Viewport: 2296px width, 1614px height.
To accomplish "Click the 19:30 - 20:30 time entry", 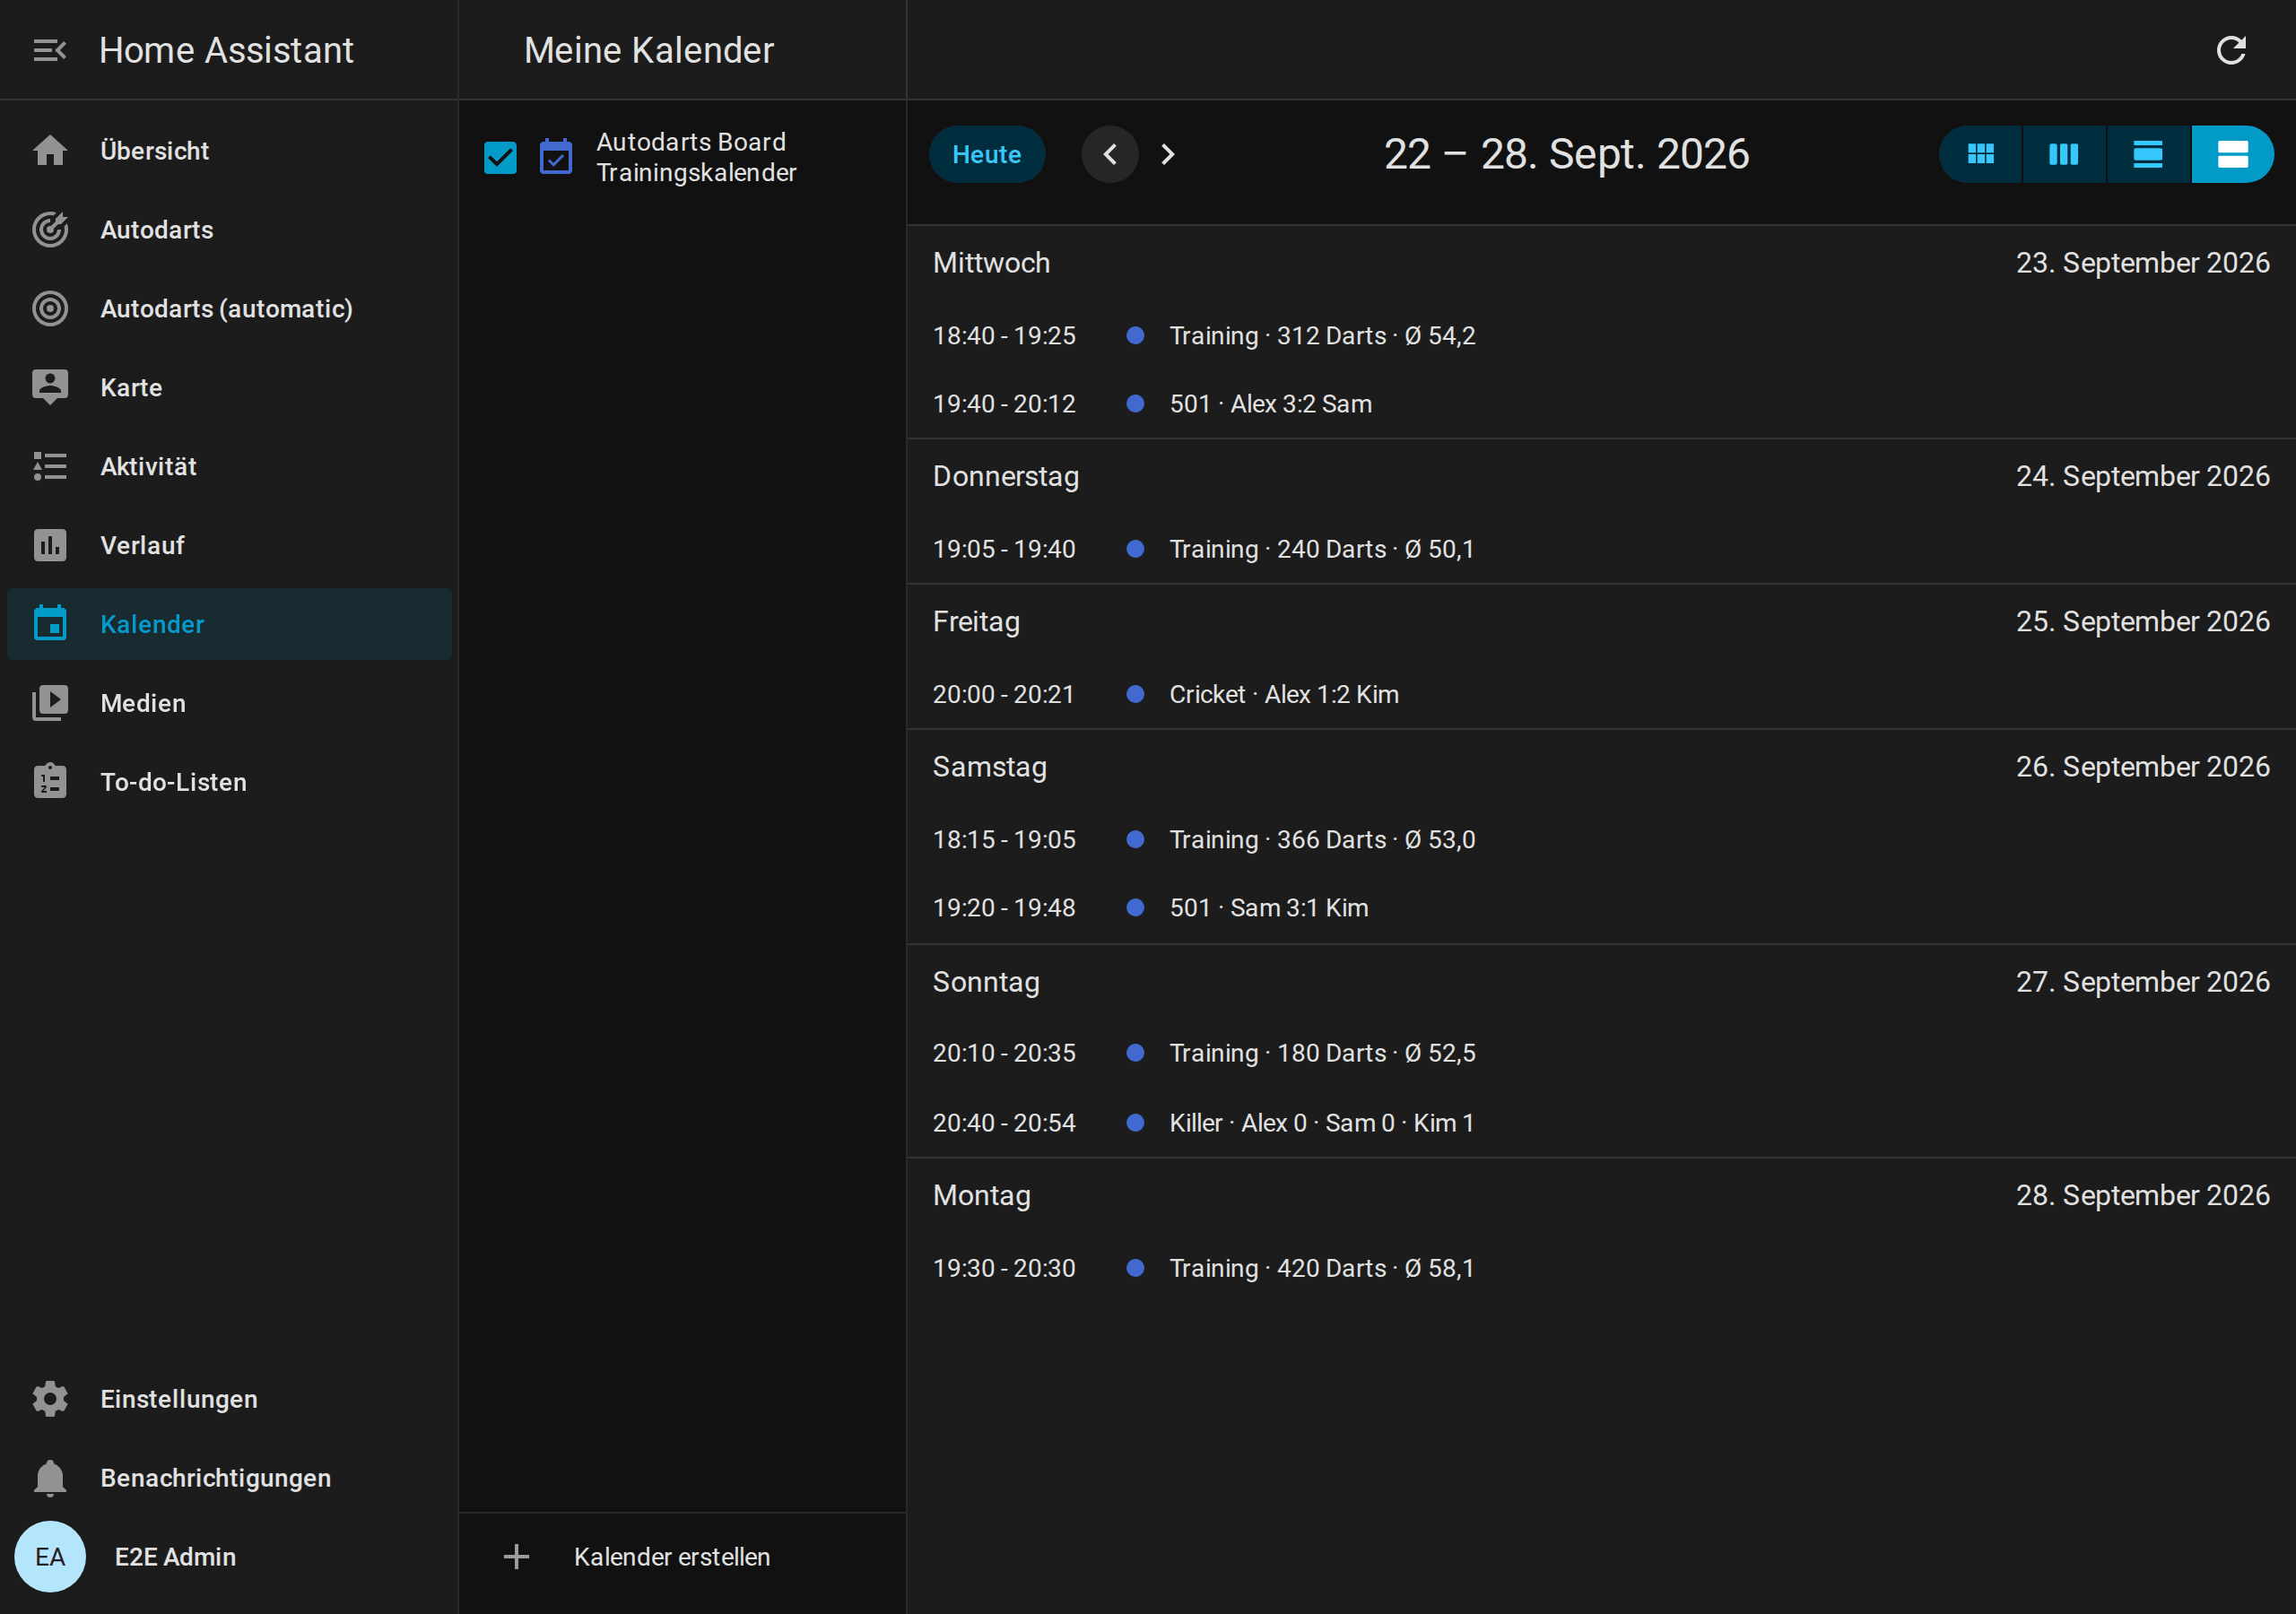I will 1004,1268.
